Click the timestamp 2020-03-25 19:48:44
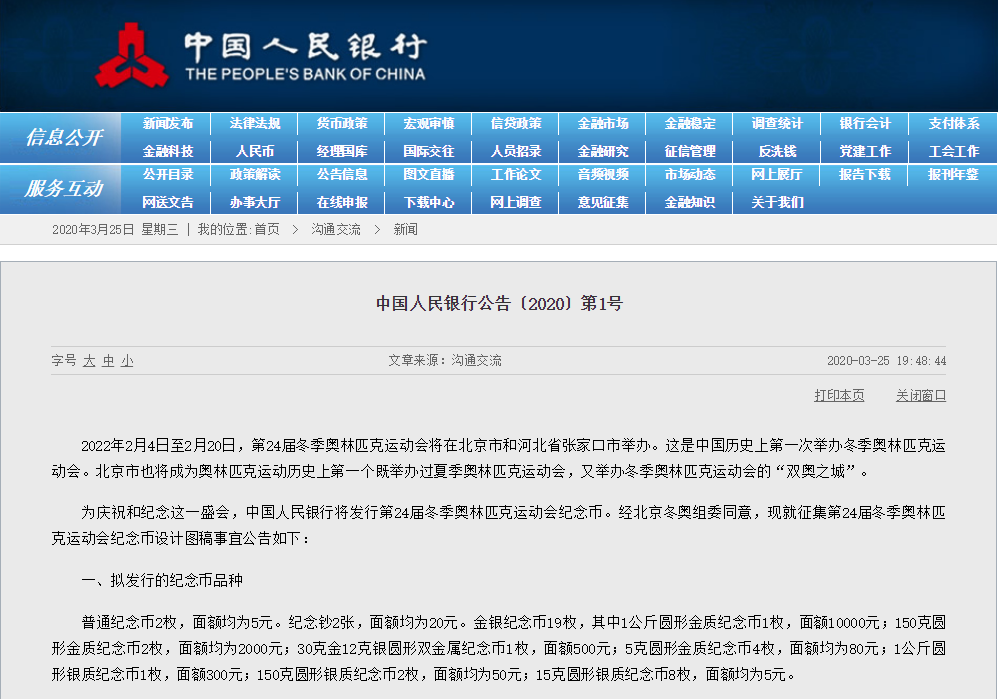The height and width of the screenshot is (699, 998). point(887,361)
